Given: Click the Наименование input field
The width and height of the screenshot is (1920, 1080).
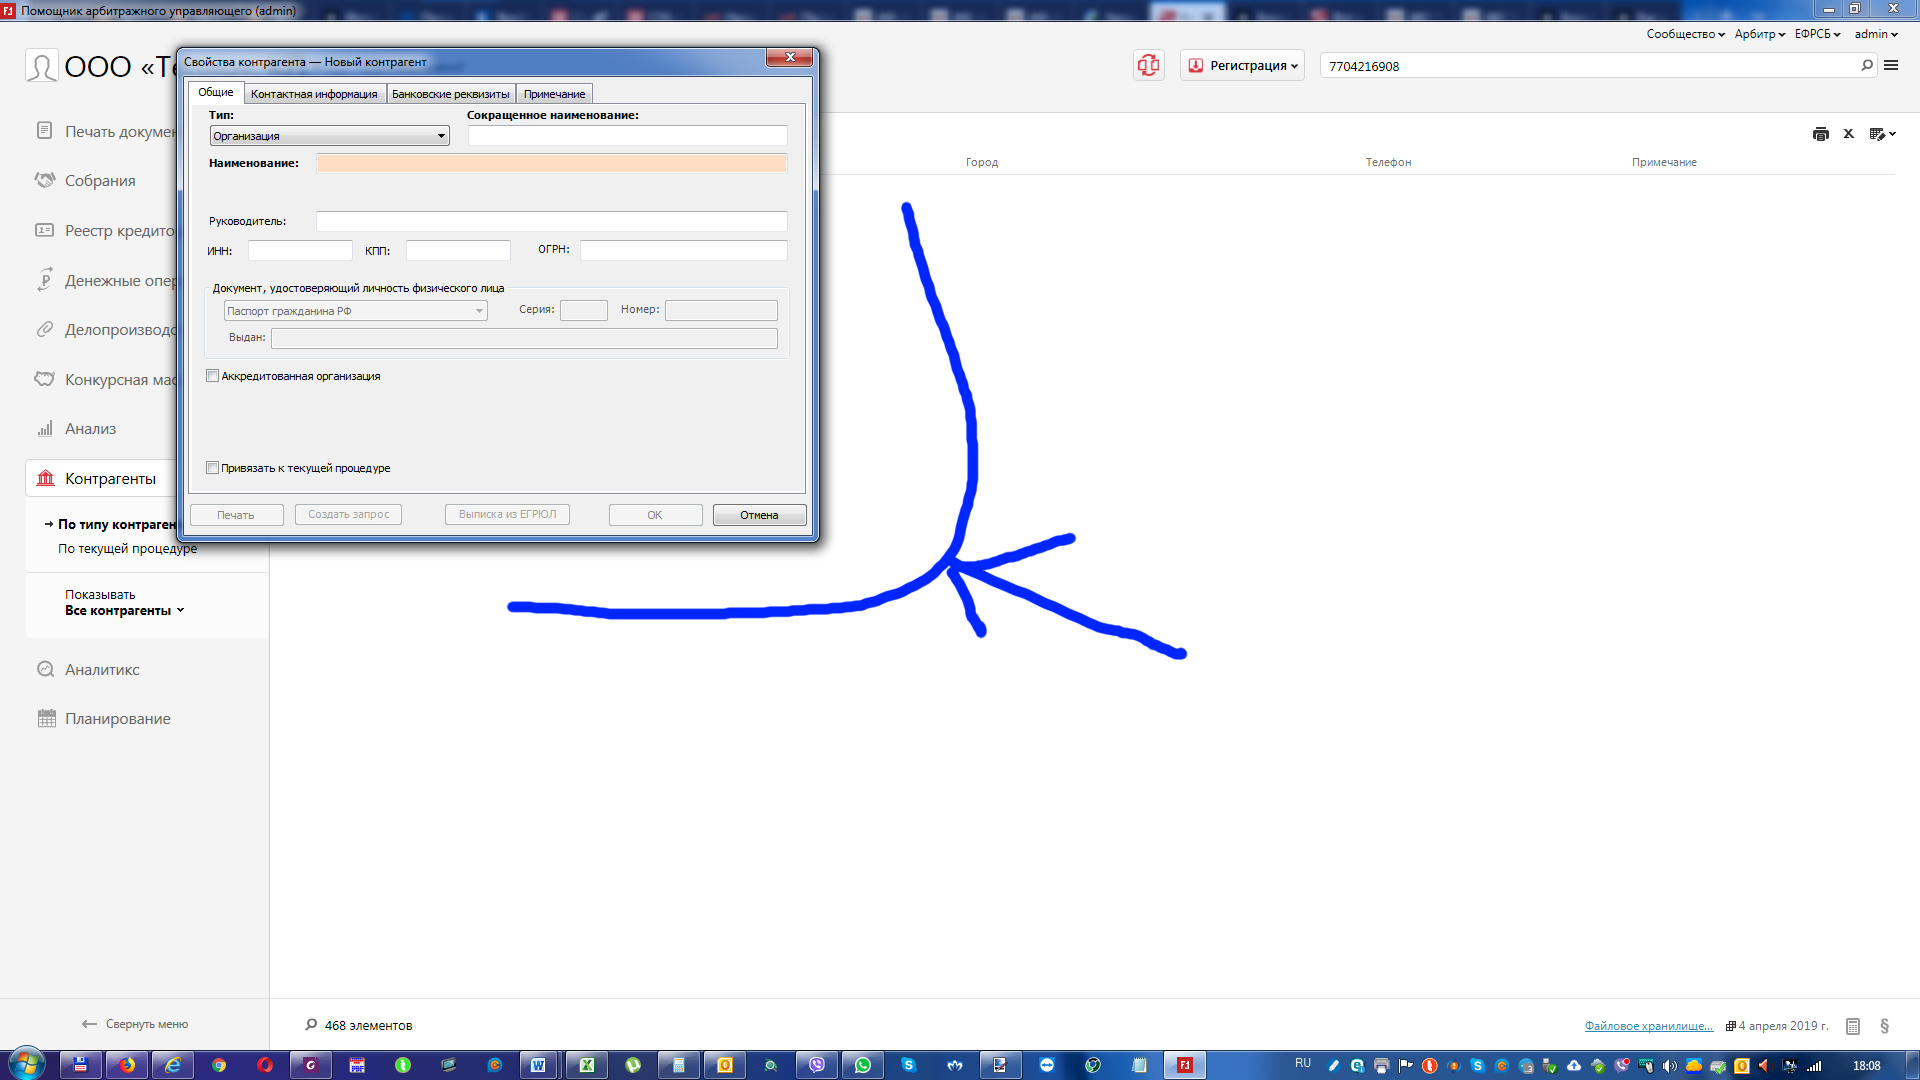Looking at the screenshot, I should 551,163.
